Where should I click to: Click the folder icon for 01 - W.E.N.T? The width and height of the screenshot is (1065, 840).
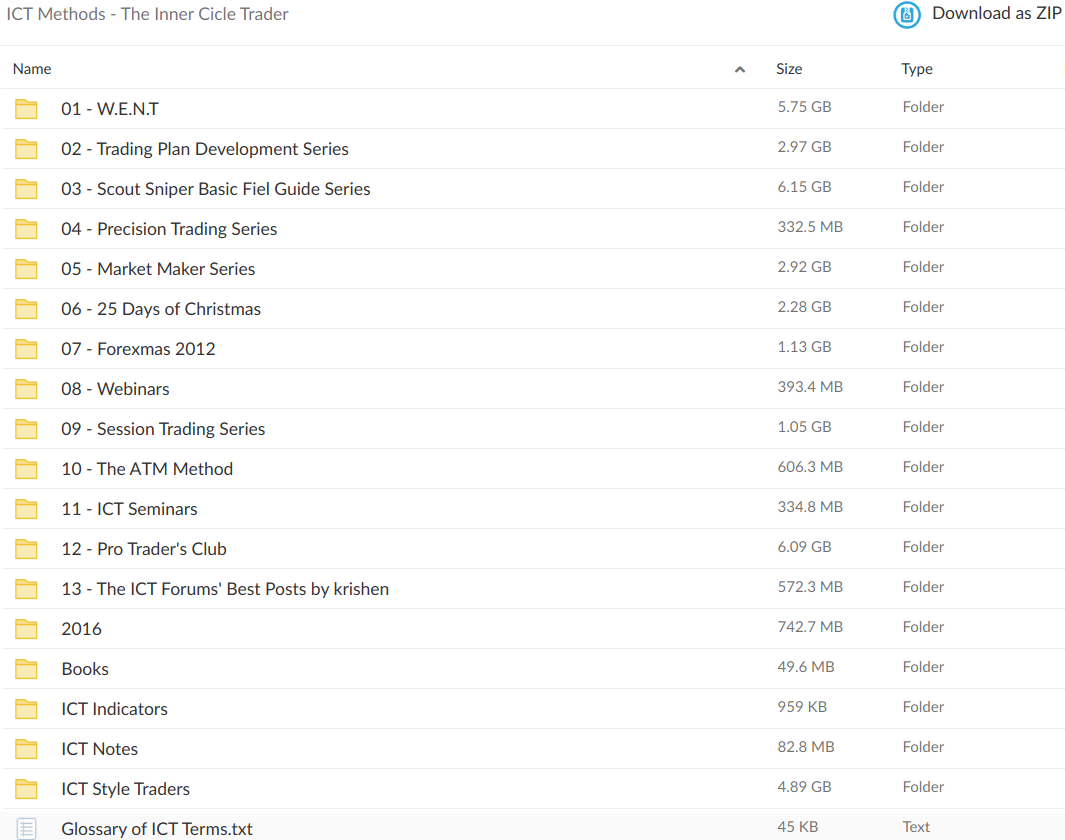coord(27,109)
